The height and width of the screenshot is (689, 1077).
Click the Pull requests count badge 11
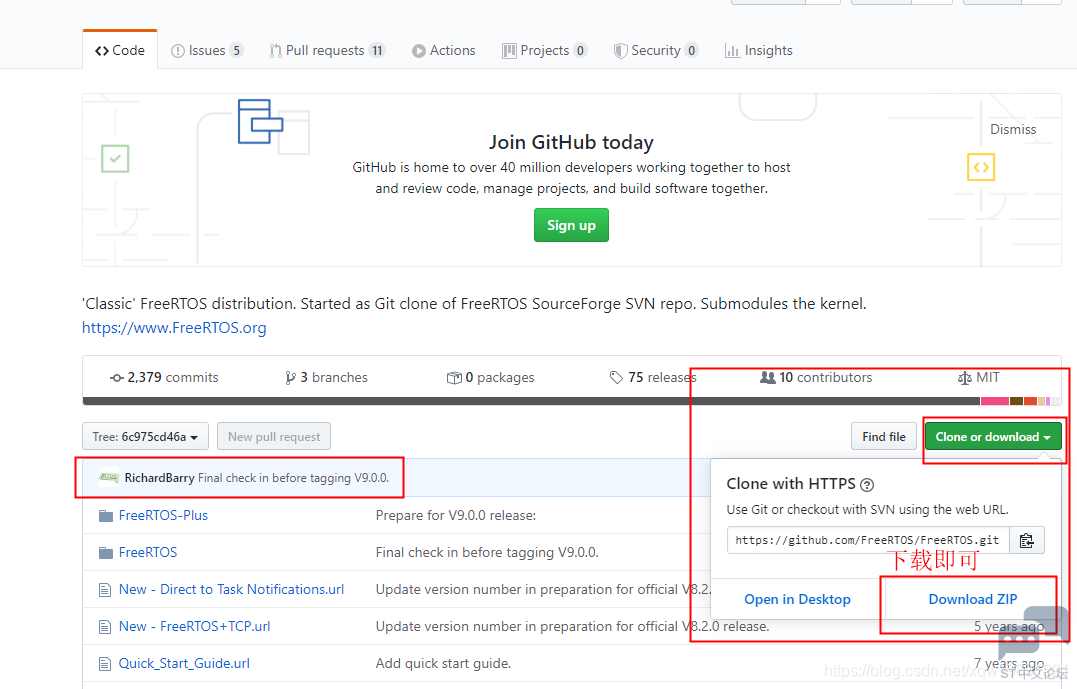pyautogui.click(x=377, y=50)
